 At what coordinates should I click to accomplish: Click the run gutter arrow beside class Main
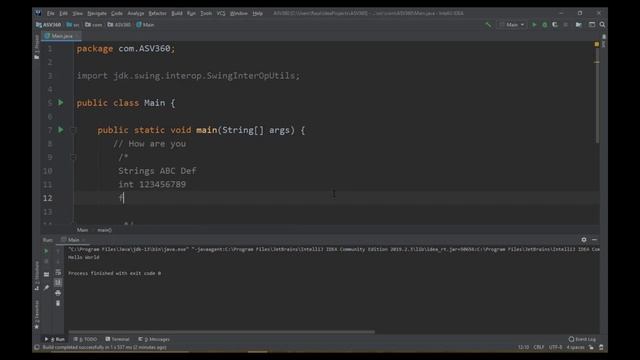(x=61, y=102)
